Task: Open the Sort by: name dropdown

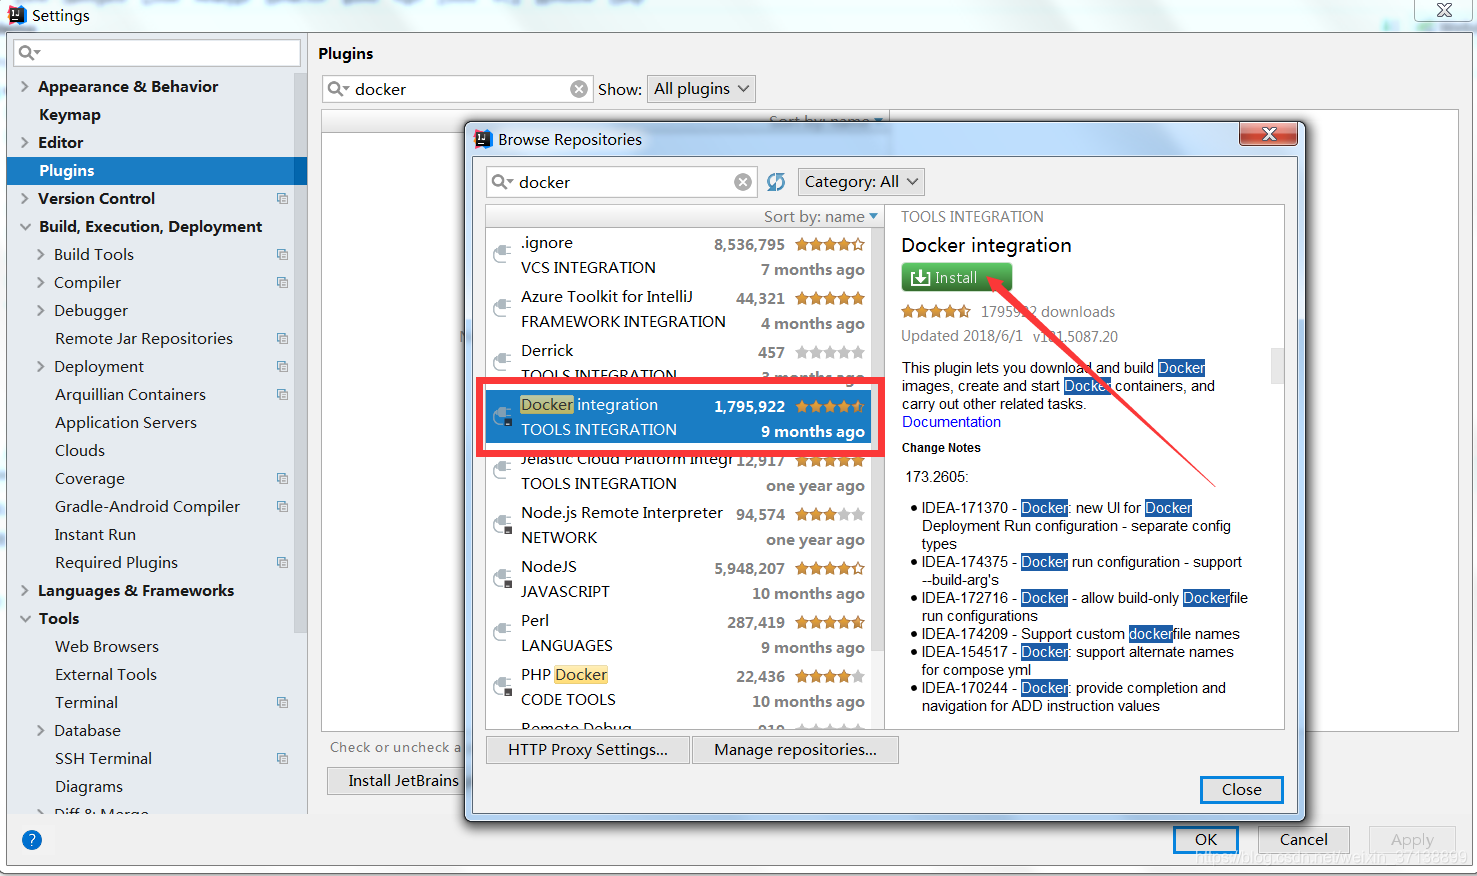Action: [x=821, y=216]
